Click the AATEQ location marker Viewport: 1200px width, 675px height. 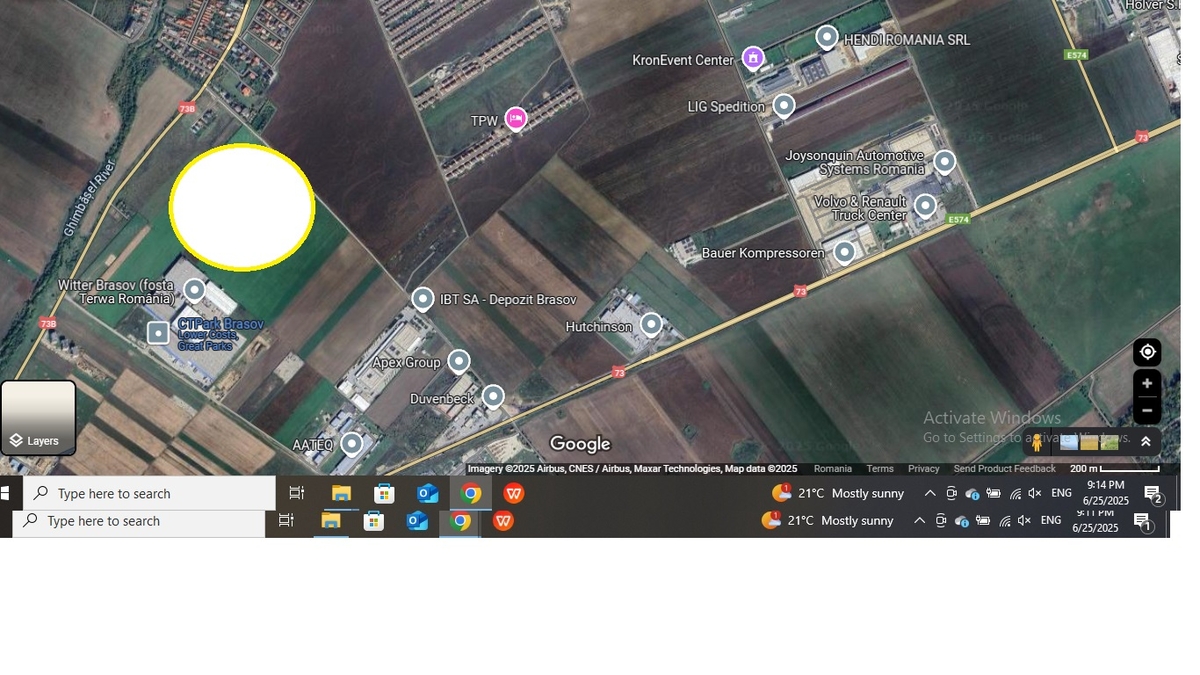[351, 443]
